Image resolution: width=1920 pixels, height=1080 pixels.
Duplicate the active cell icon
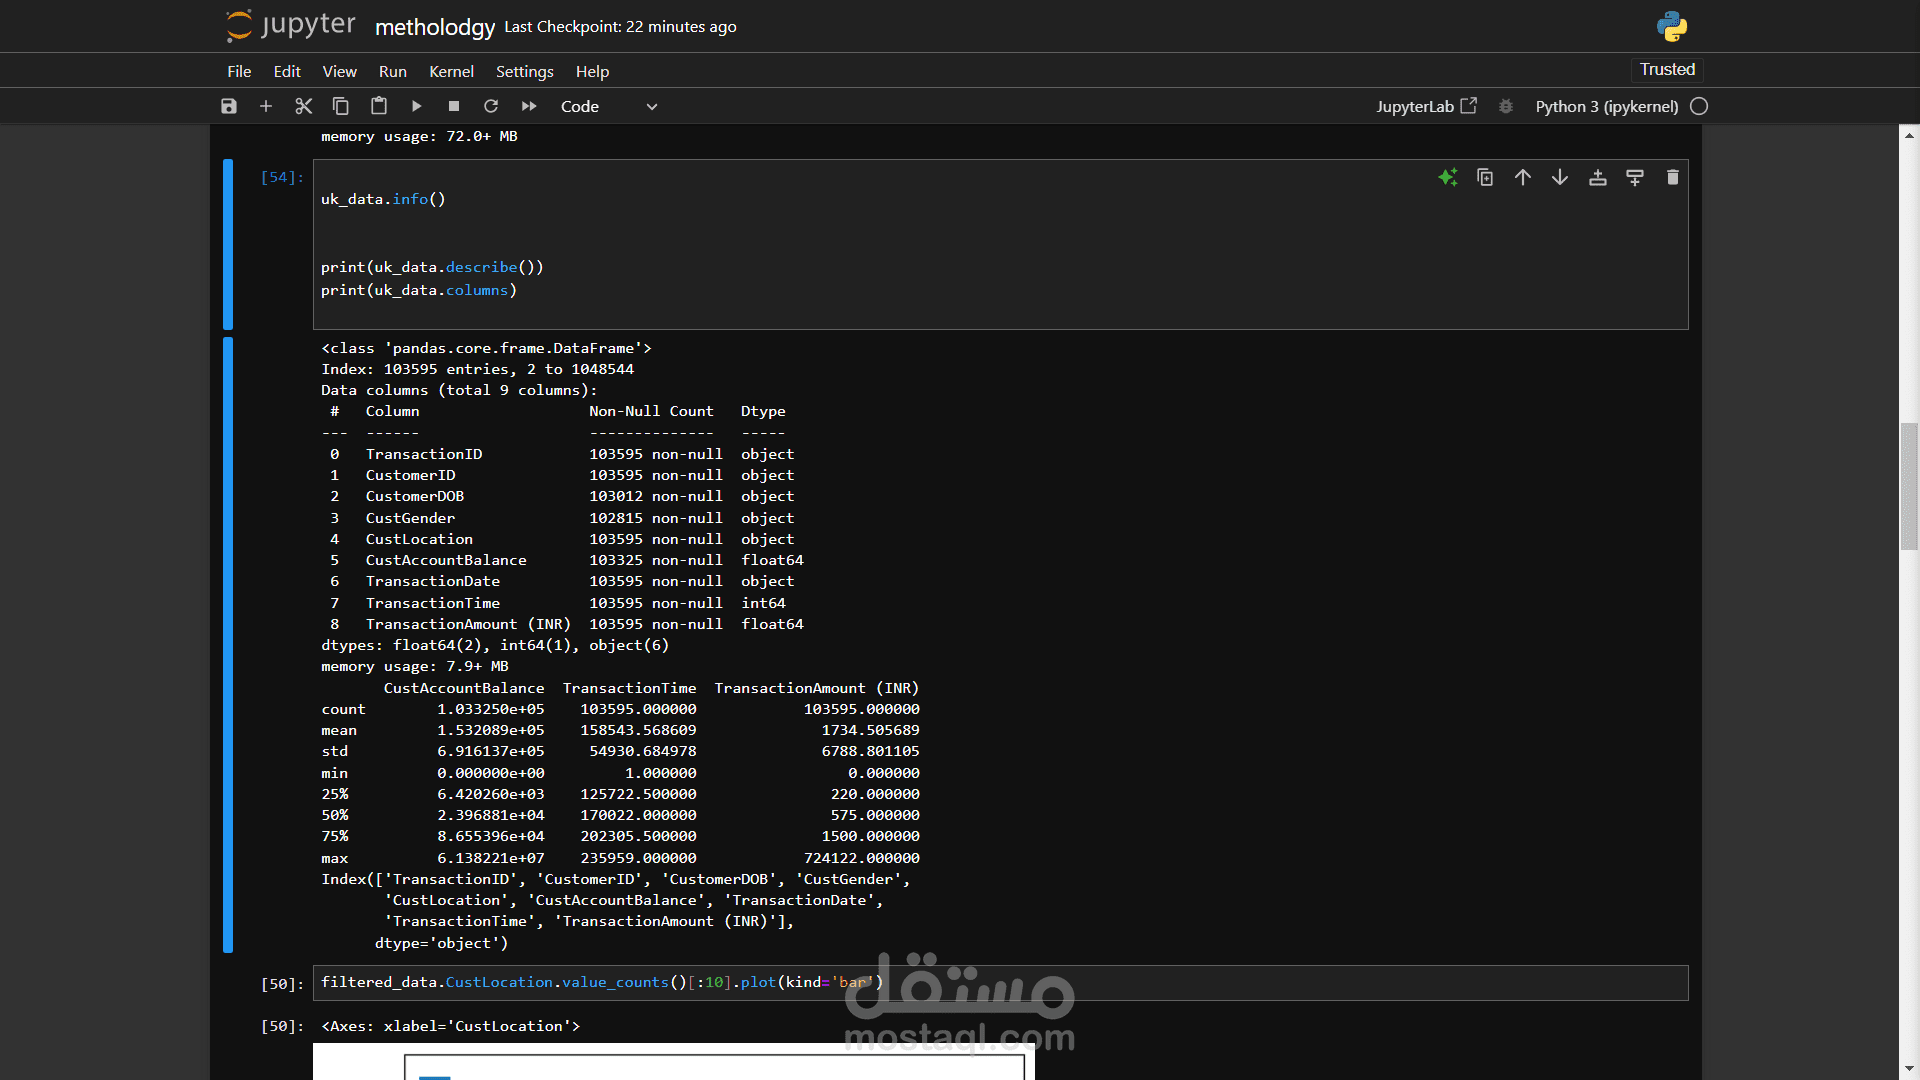[x=1485, y=177]
